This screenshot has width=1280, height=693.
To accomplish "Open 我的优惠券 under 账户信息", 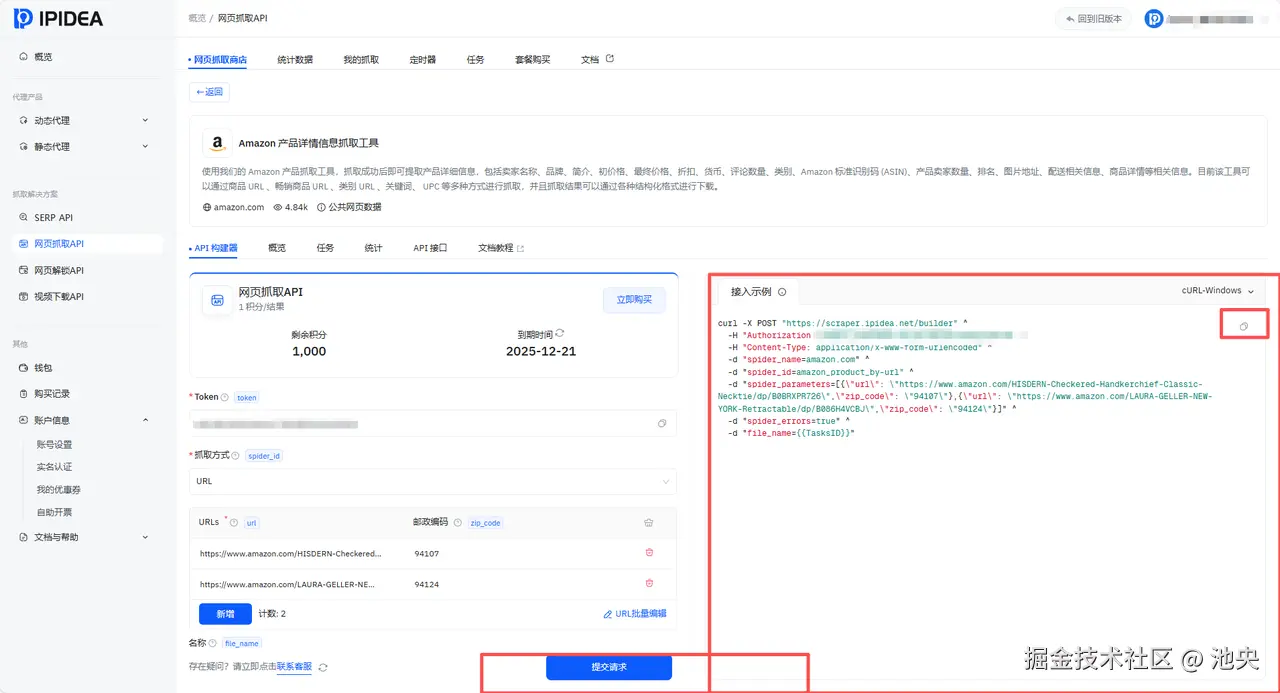I will pyautogui.click(x=58, y=490).
